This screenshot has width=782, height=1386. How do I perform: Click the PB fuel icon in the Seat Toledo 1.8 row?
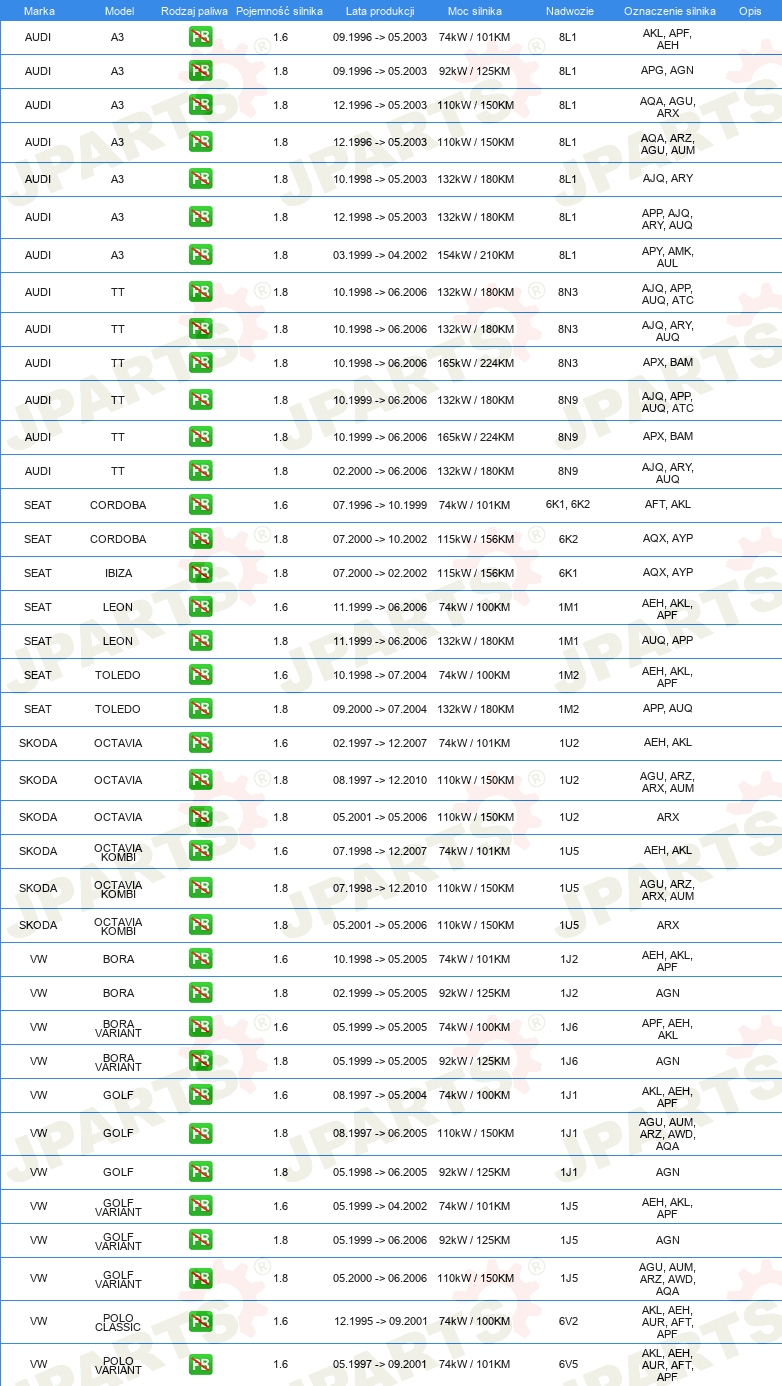tap(201, 709)
